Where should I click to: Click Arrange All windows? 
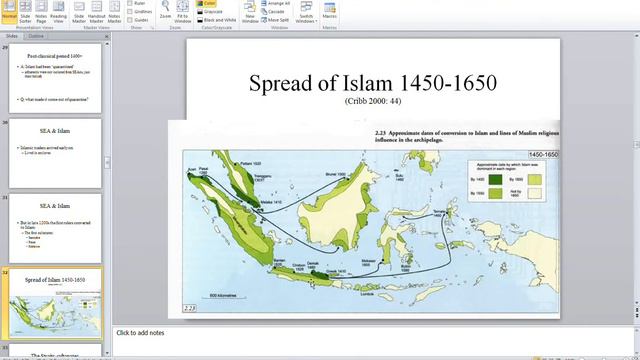276,3
